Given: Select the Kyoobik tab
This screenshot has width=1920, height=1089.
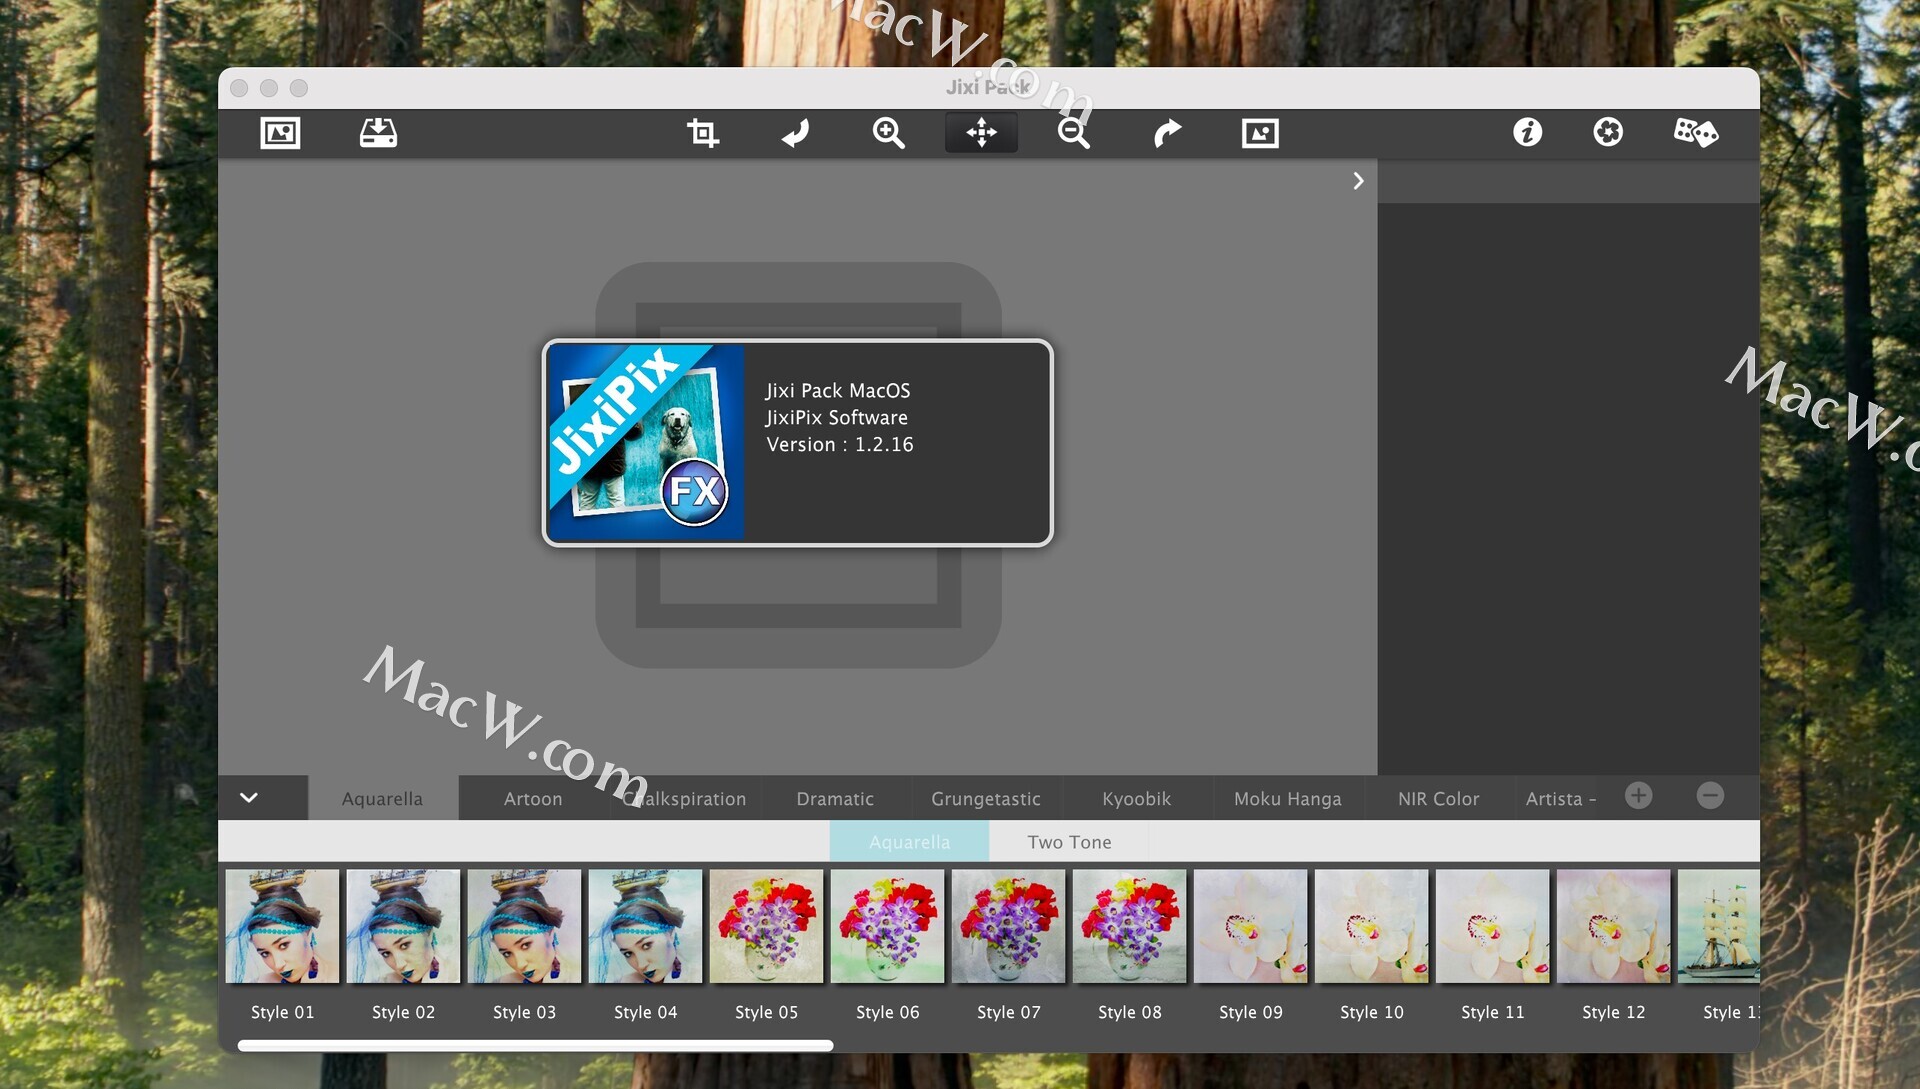Looking at the screenshot, I should pos(1137,798).
